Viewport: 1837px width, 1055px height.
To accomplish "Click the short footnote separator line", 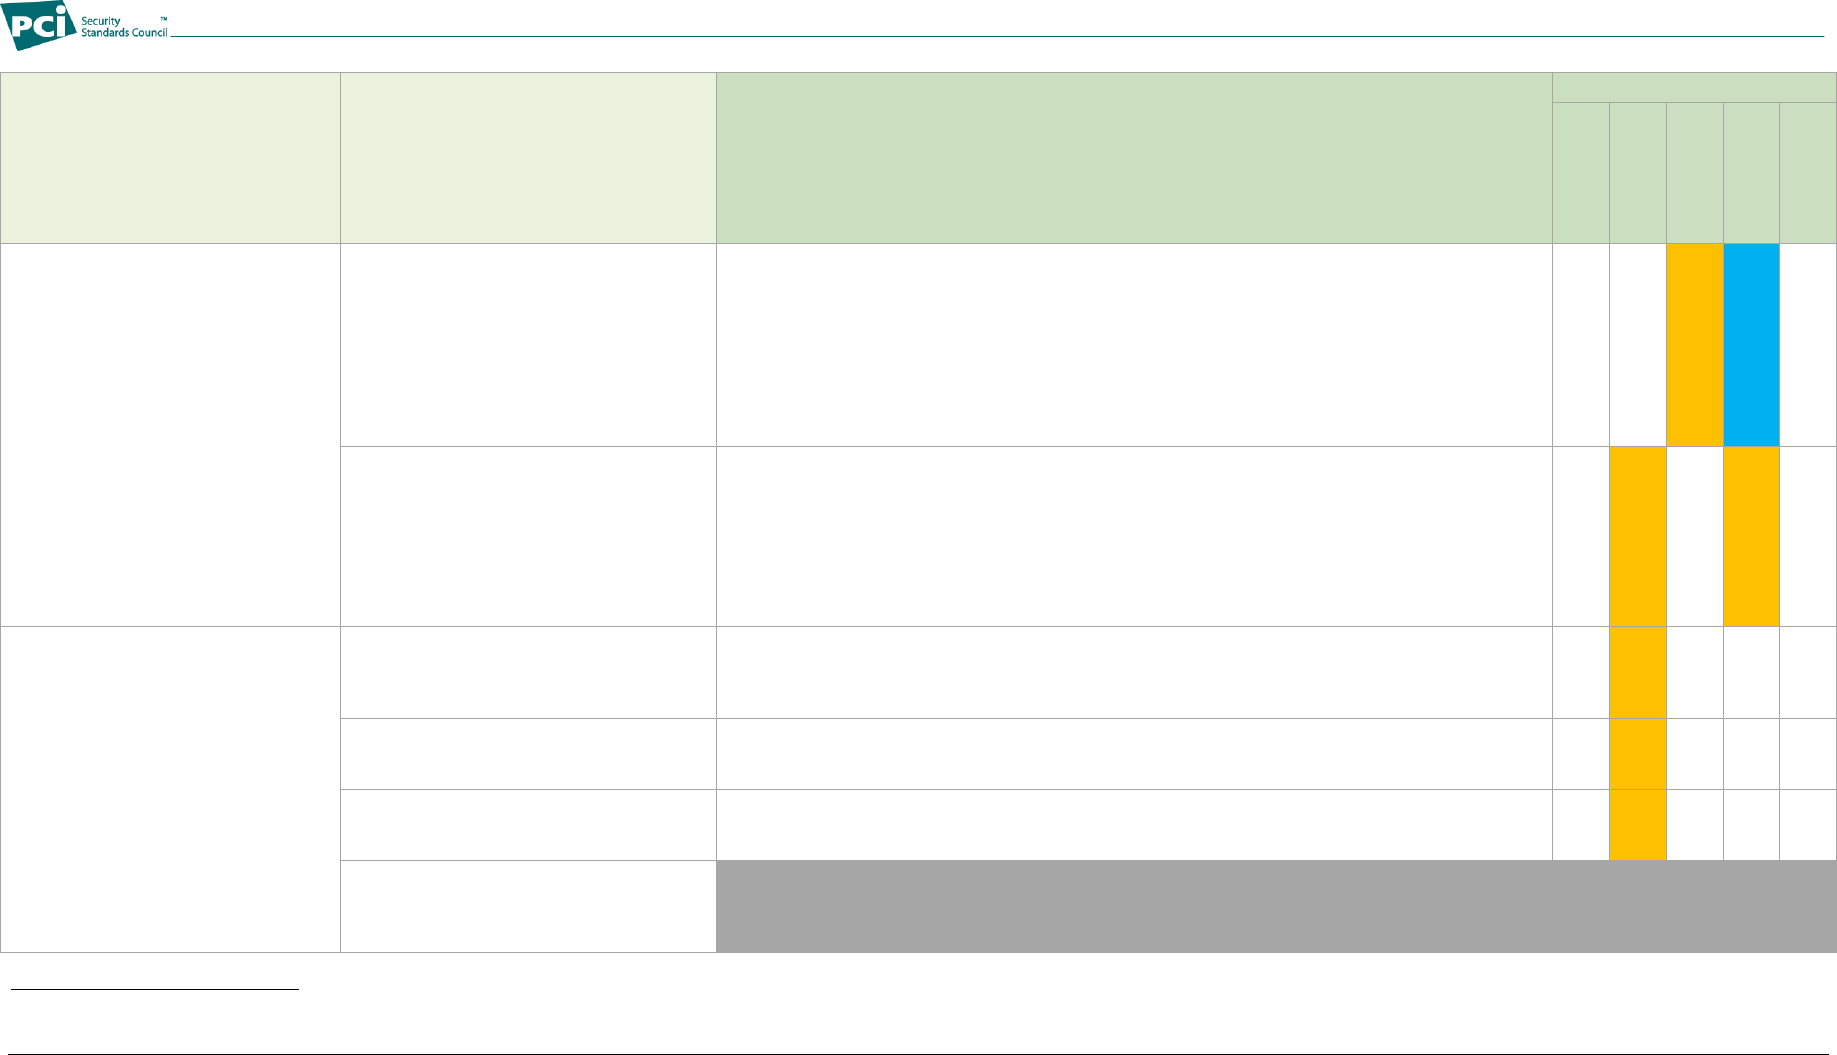I will coord(155,990).
